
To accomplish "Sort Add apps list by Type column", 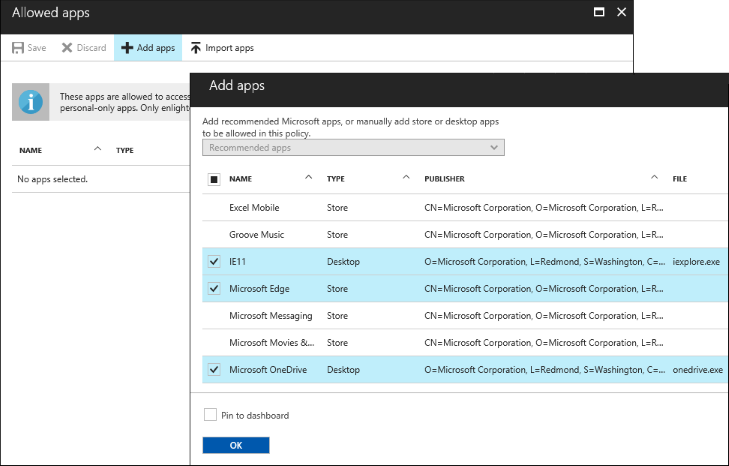I will tap(335, 179).
